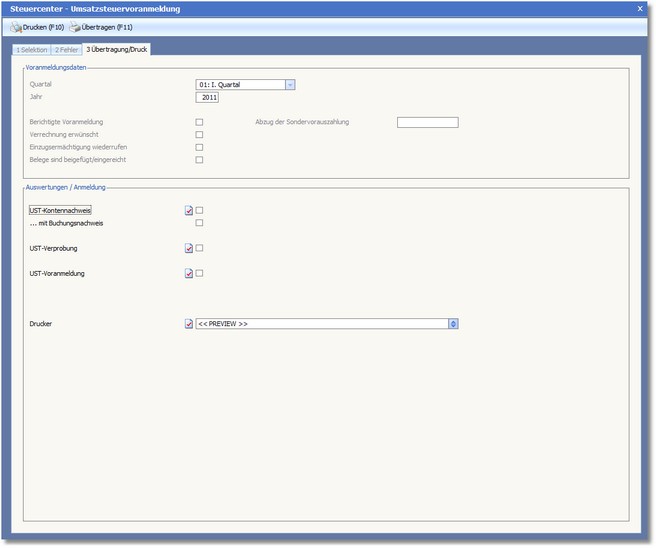Check Einzugsermächtigung widerrufen option
656x548 pixels.
200,147
